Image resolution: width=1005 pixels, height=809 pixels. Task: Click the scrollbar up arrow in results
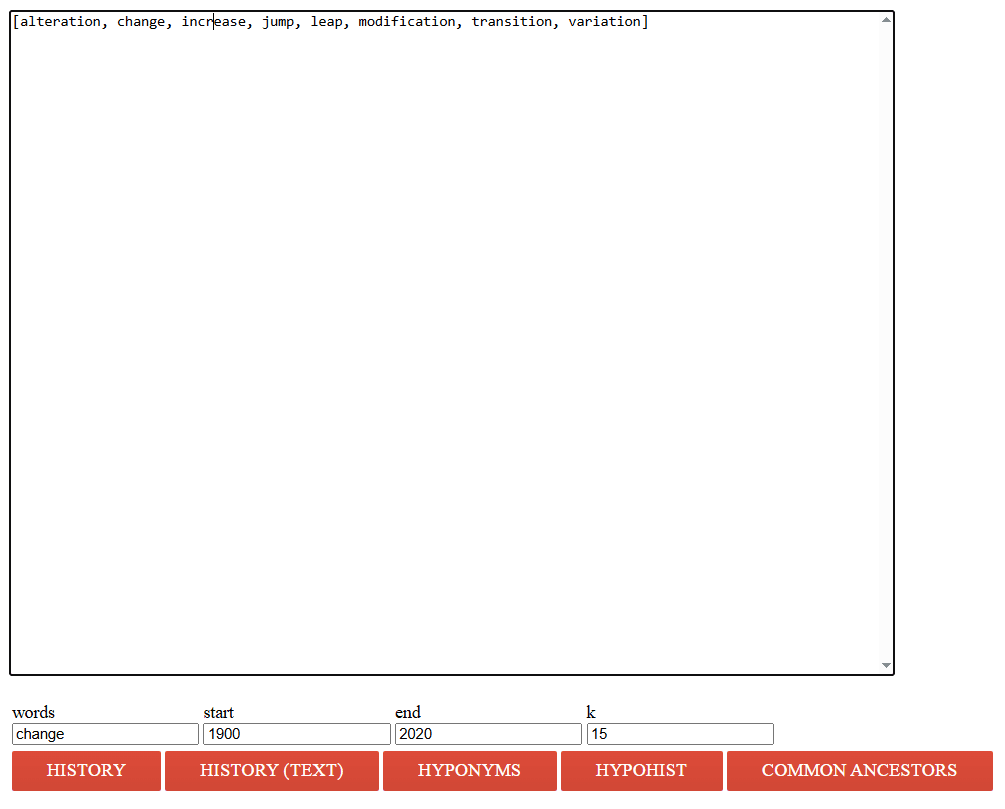(886, 20)
